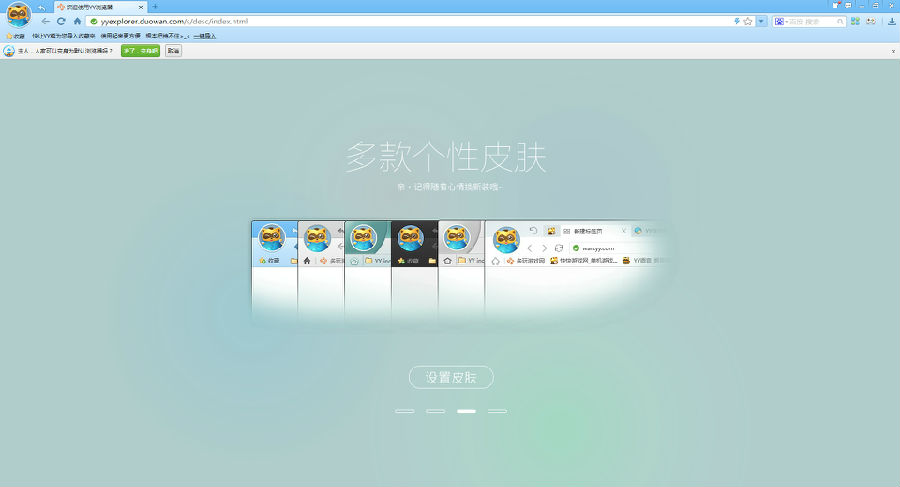This screenshot has height=487, width=900.
Task: Go to home page via house icon
Action: (77, 21)
